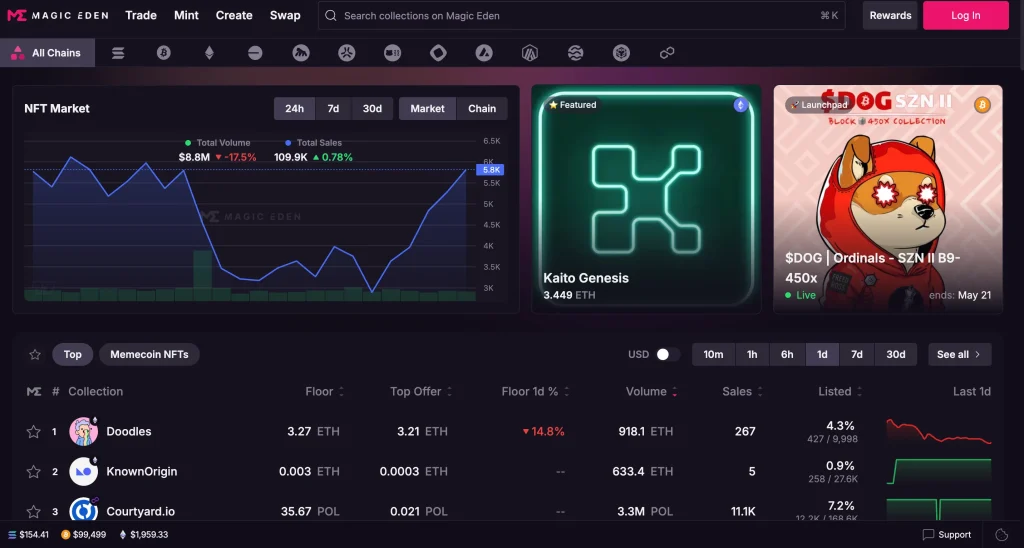Click the Courtyard.io collection avatar

click(x=84, y=511)
